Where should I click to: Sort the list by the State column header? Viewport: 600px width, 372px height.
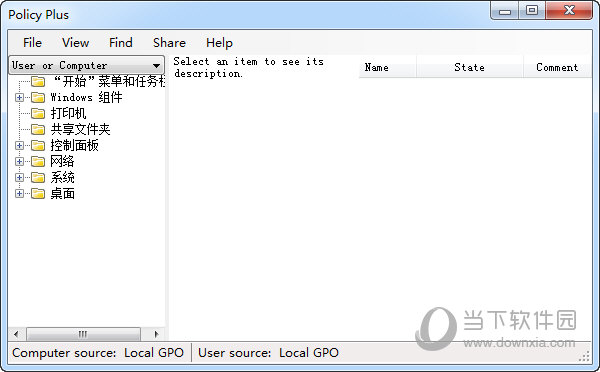tap(470, 67)
